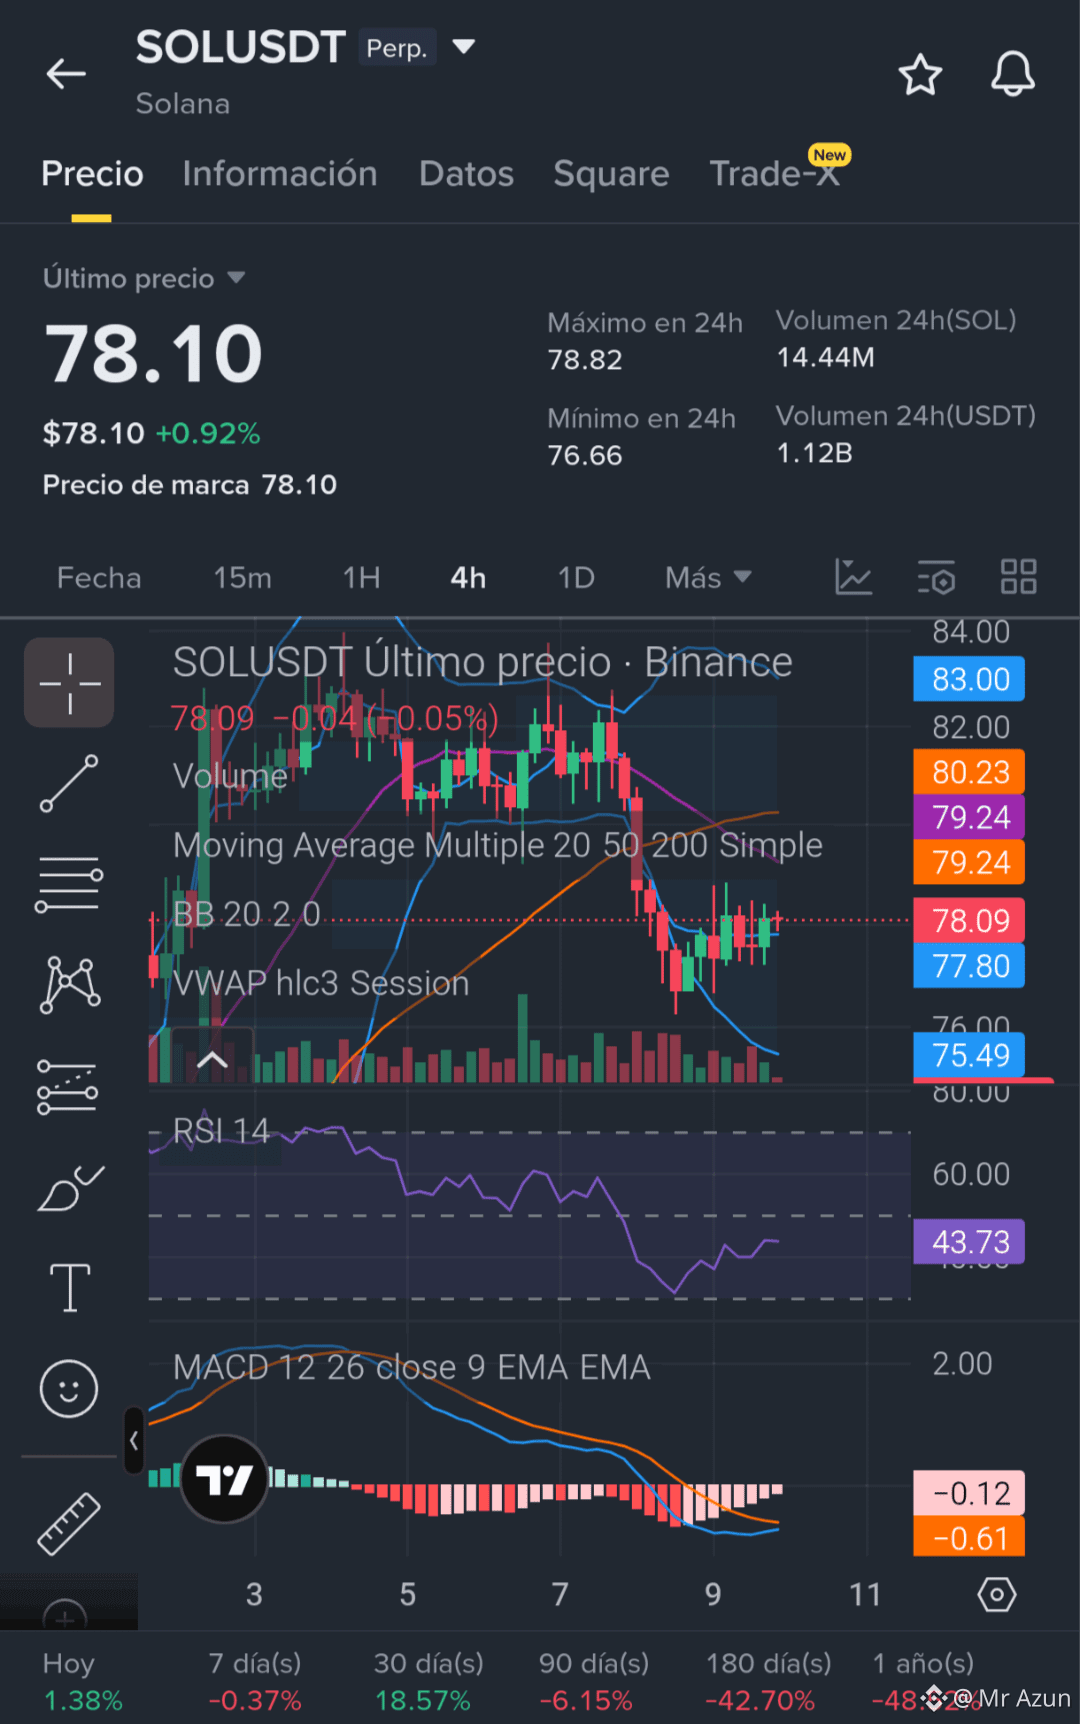Viewport: 1080px width, 1724px height.
Task: Select the 90 día(s) performance period
Action: [594, 1681]
